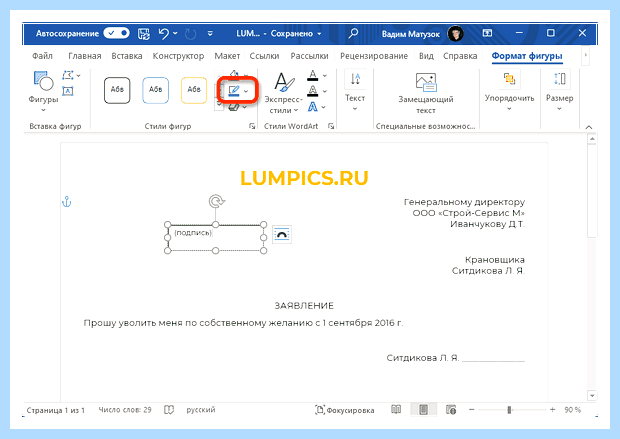Open the Стили WordArt dialog launcher
620x439 pixels.
[331, 126]
